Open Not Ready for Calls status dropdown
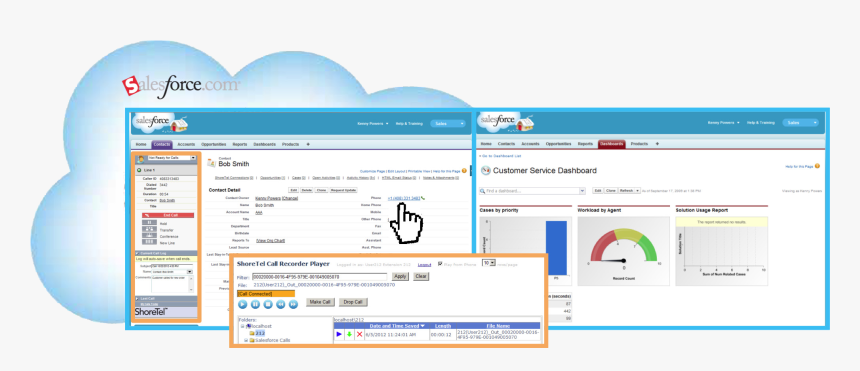 [x=193, y=158]
